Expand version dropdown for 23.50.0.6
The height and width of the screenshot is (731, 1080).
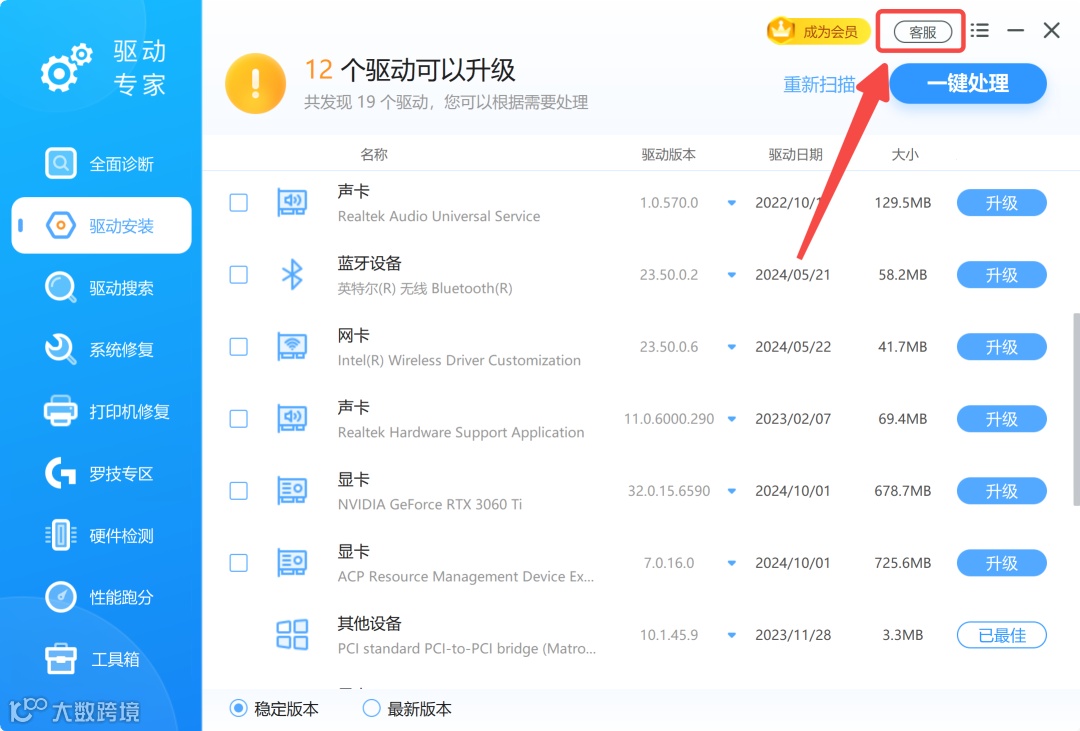[731, 347]
